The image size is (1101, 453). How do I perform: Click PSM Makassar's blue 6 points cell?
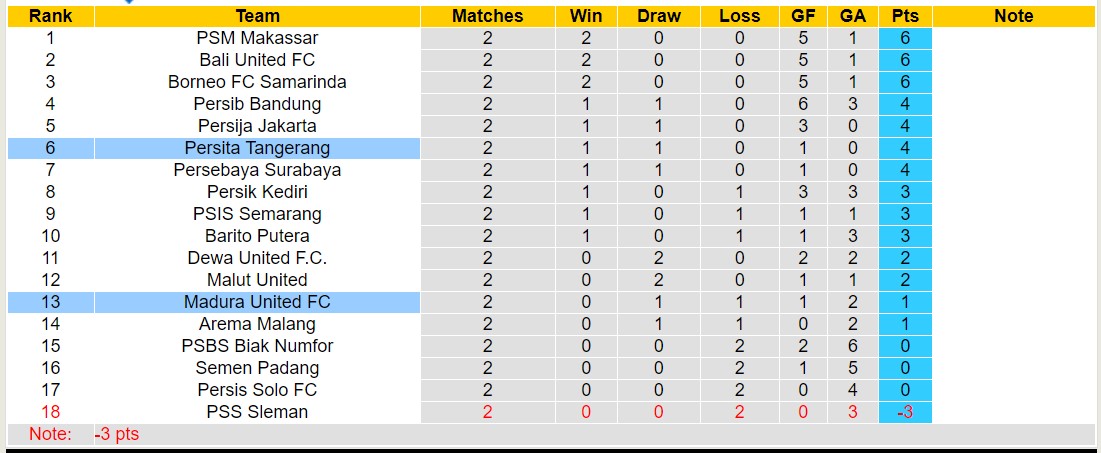pos(905,38)
